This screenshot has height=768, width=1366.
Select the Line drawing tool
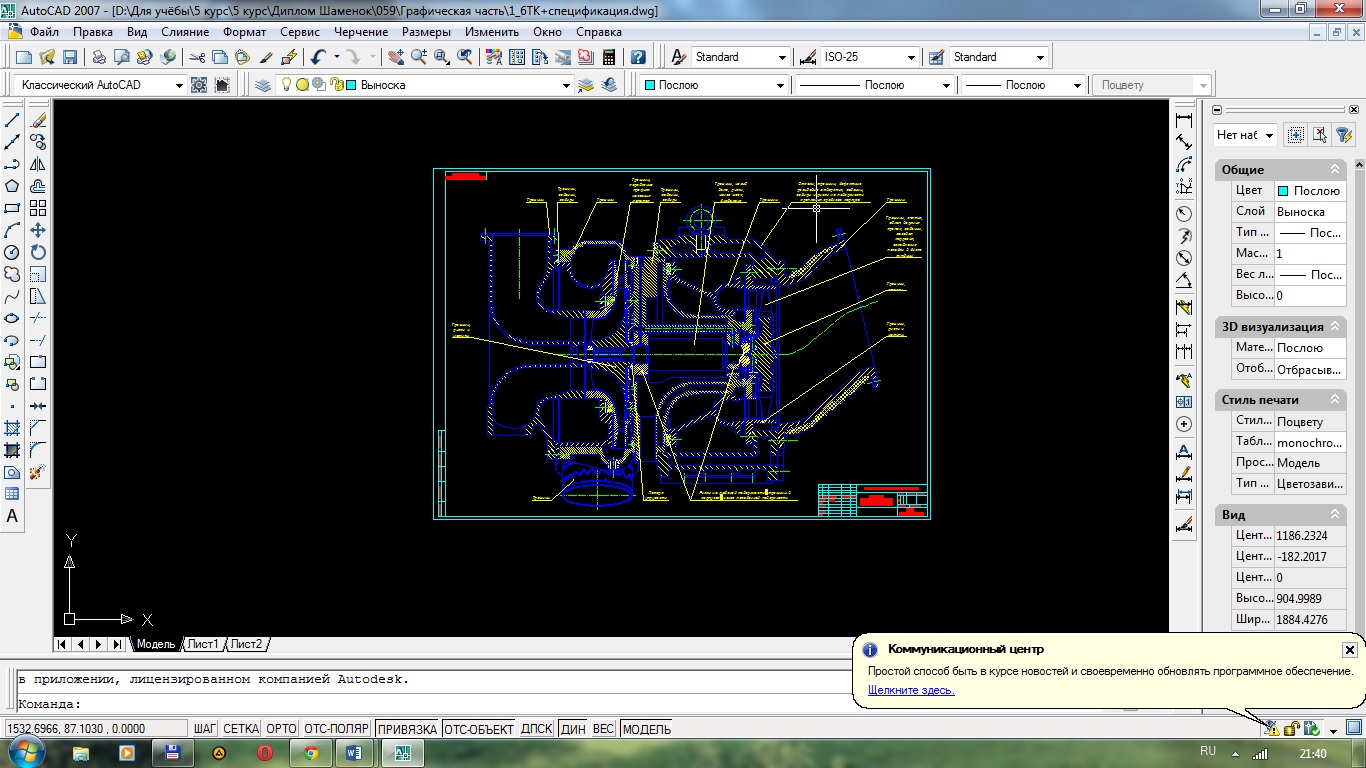click(x=12, y=120)
